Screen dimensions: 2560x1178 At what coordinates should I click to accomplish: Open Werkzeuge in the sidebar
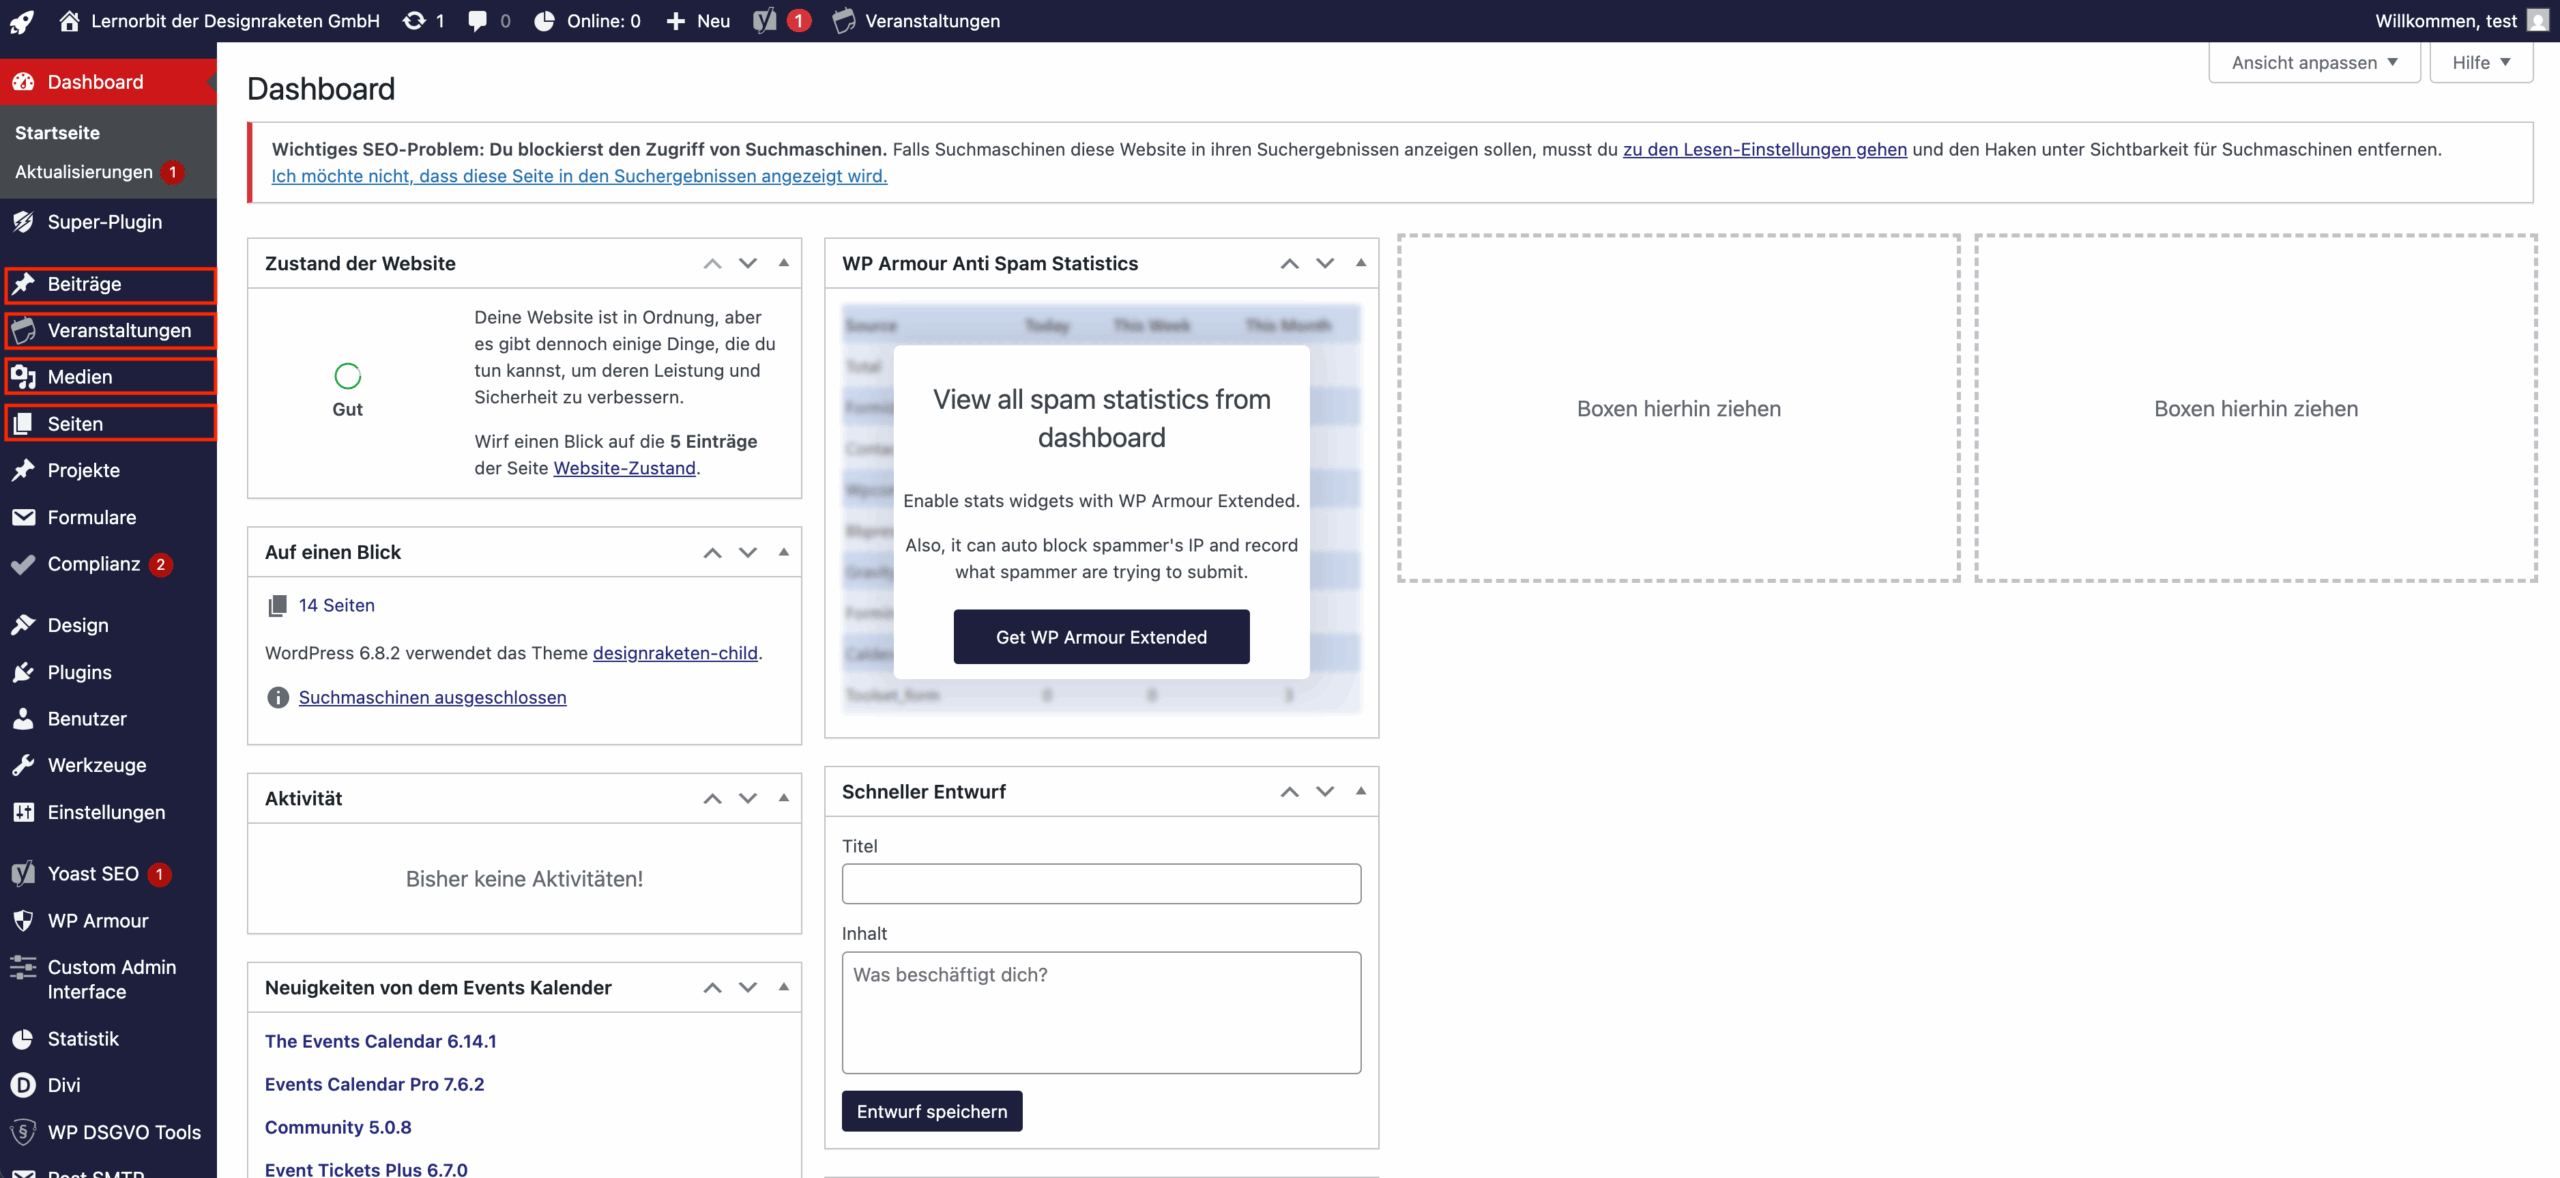point(96,765)
